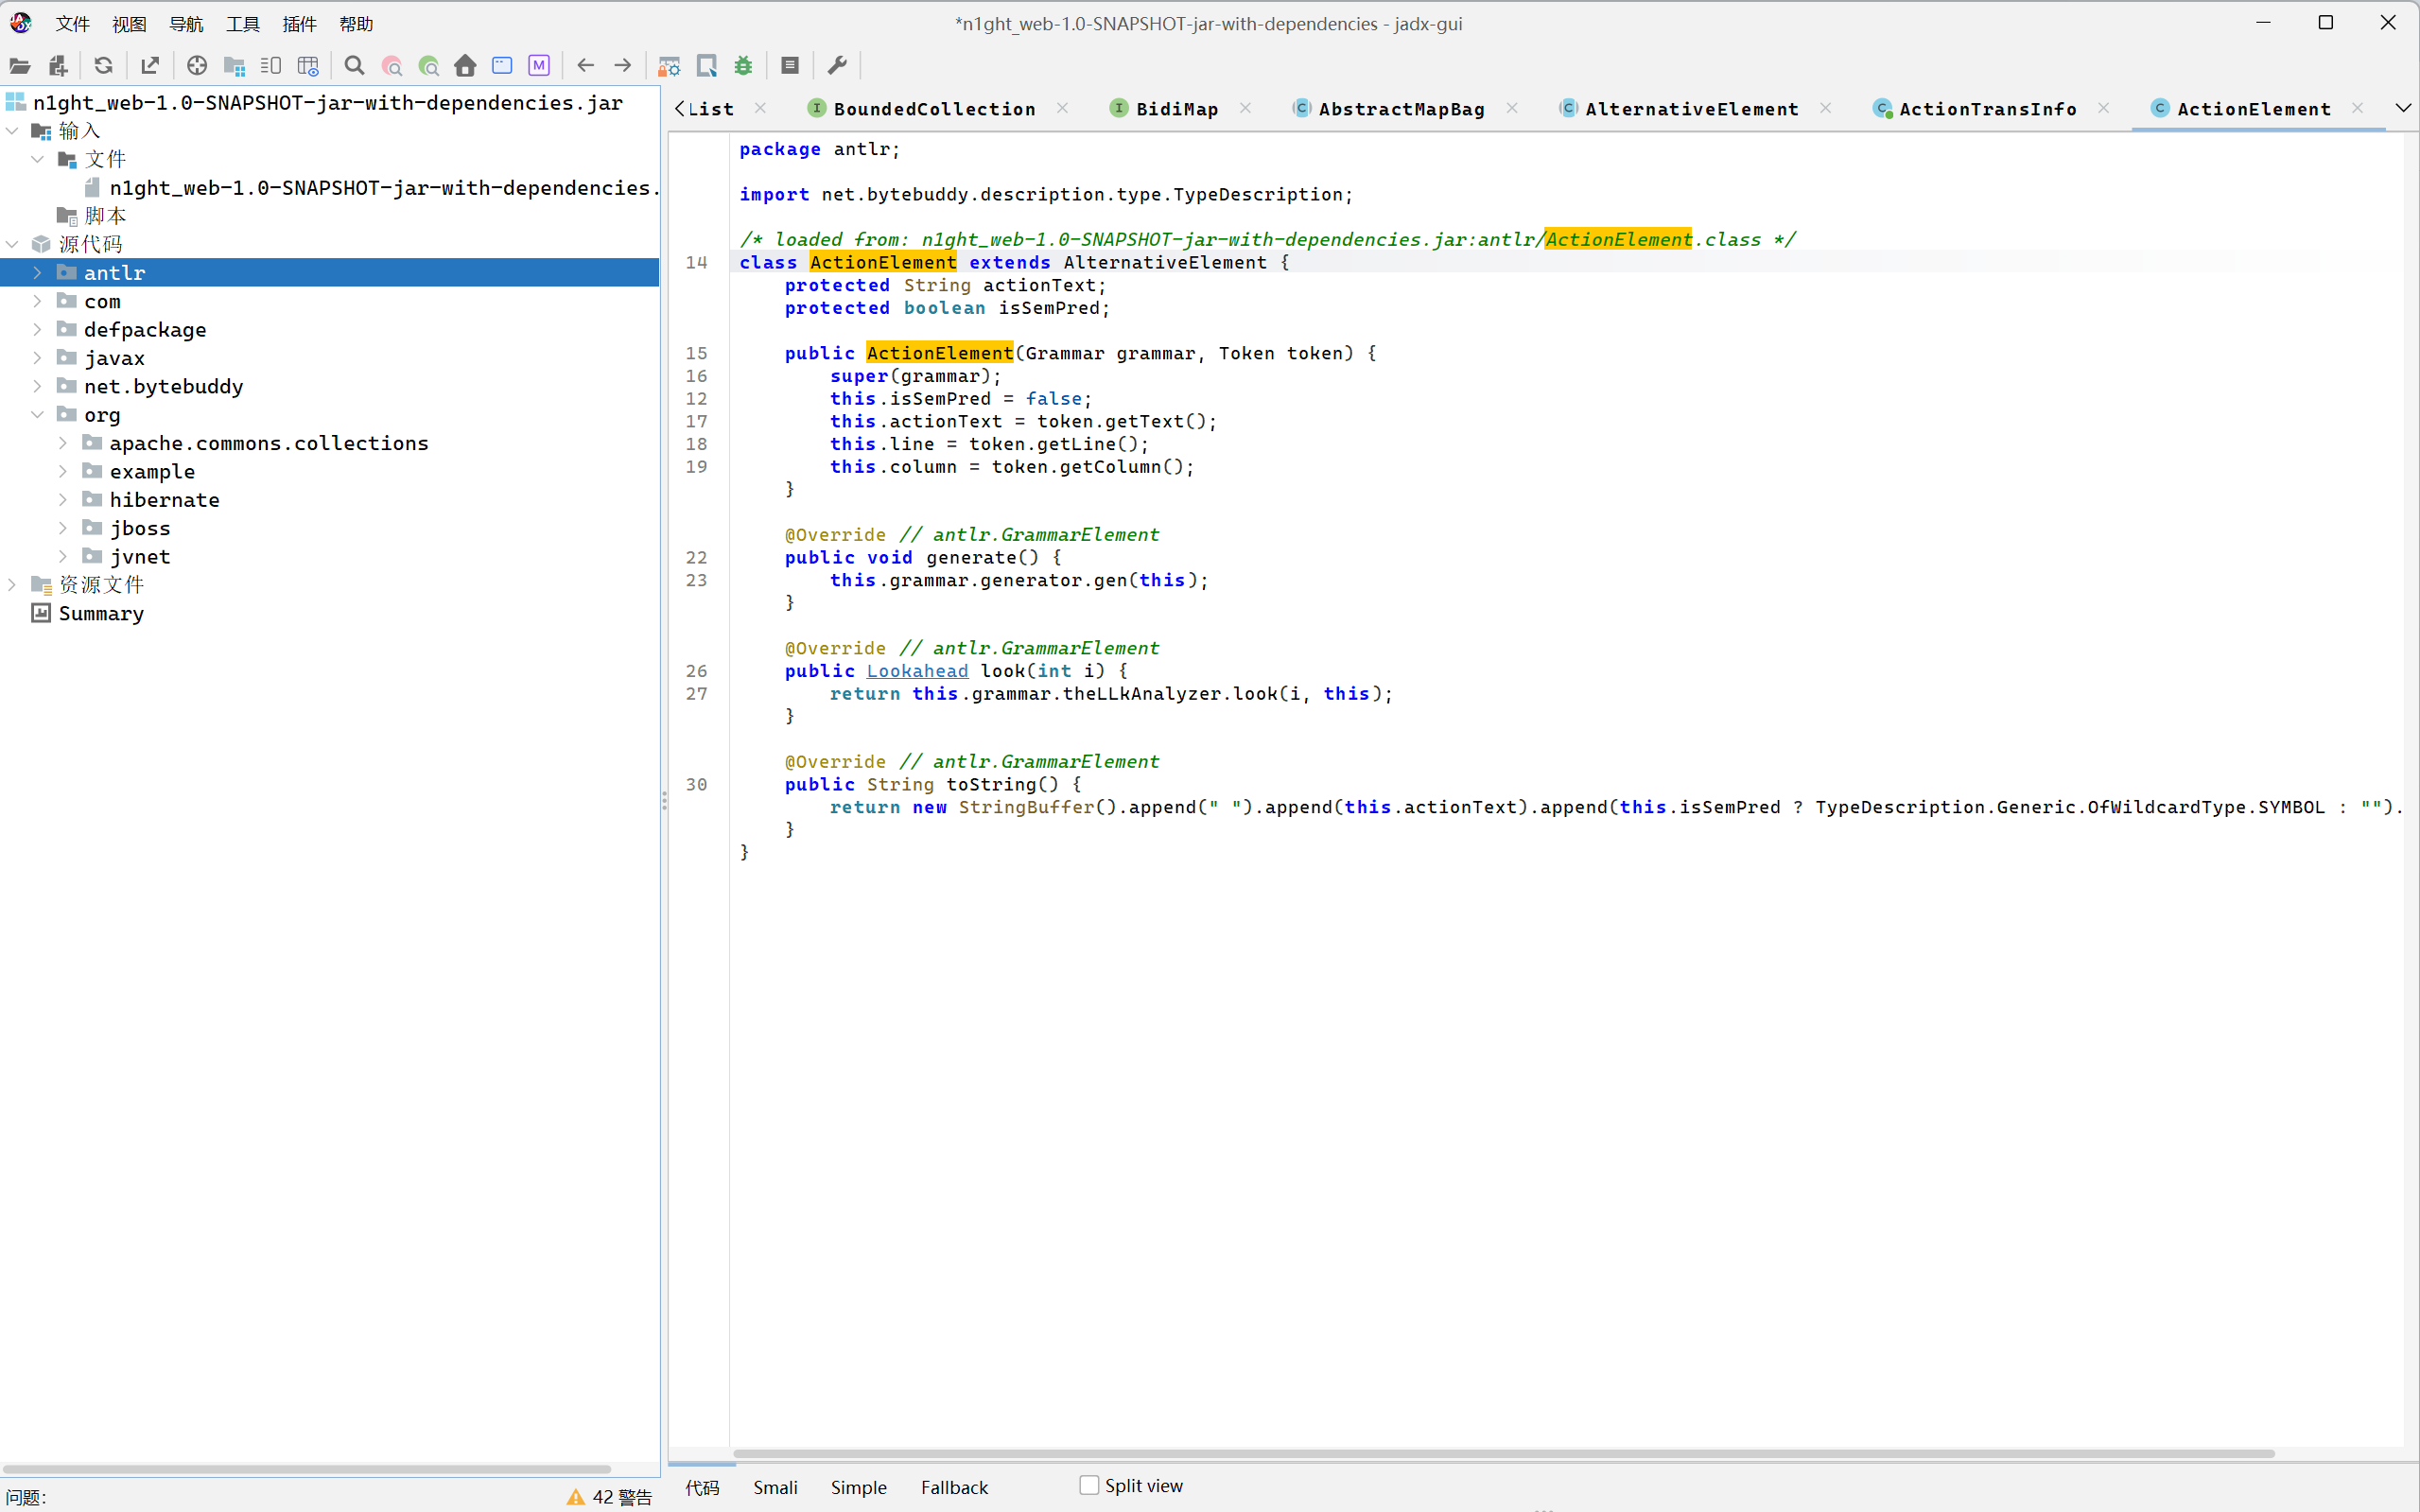Open preferences with the wrench icon
Viewport: 2420px width, 1512px height.
click(837, 66)
